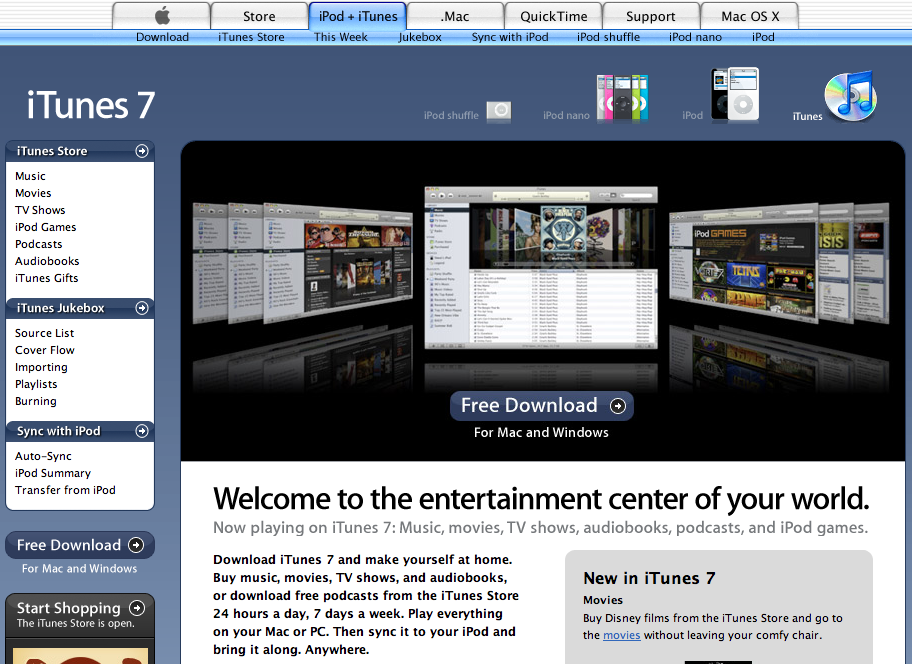
Task: Open the Store tab
Action: [259, 16]
